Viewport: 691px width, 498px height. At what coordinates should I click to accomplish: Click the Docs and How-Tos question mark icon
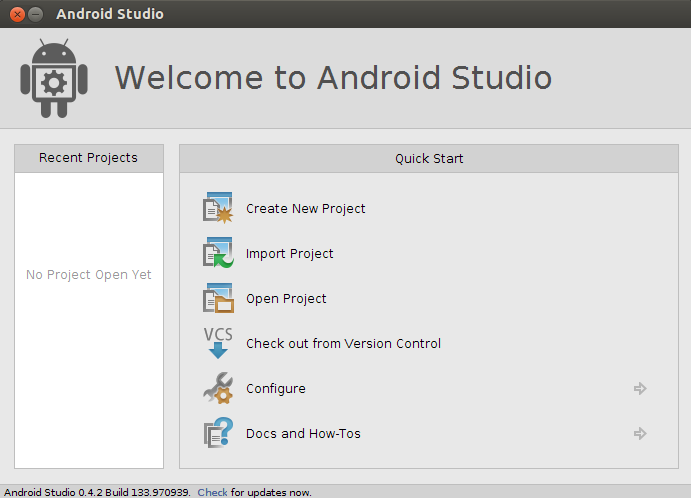(218, 433)
